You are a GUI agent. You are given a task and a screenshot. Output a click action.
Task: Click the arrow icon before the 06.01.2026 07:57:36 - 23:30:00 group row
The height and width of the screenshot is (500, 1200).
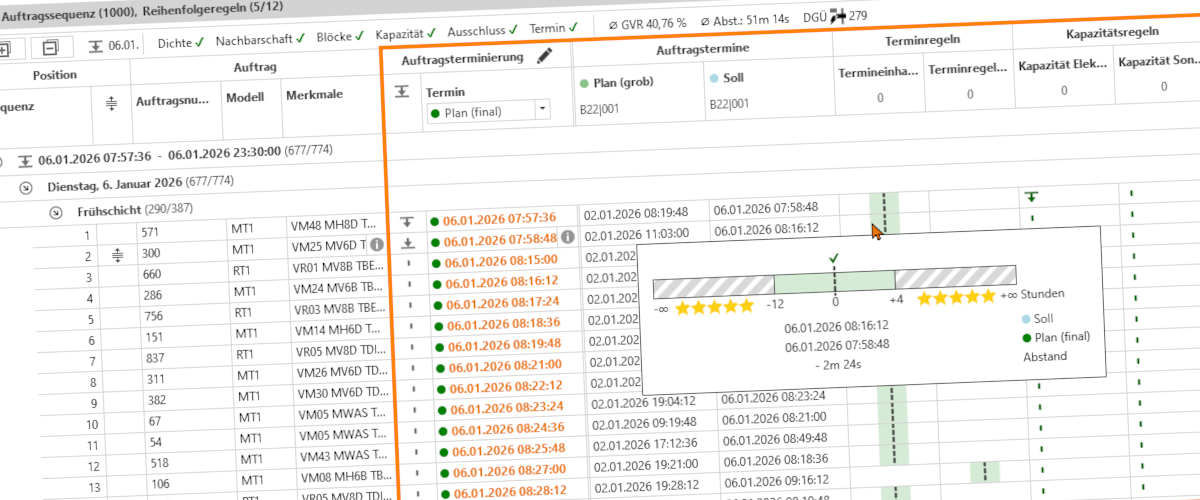pyautogui.click(x=24, y=159)
